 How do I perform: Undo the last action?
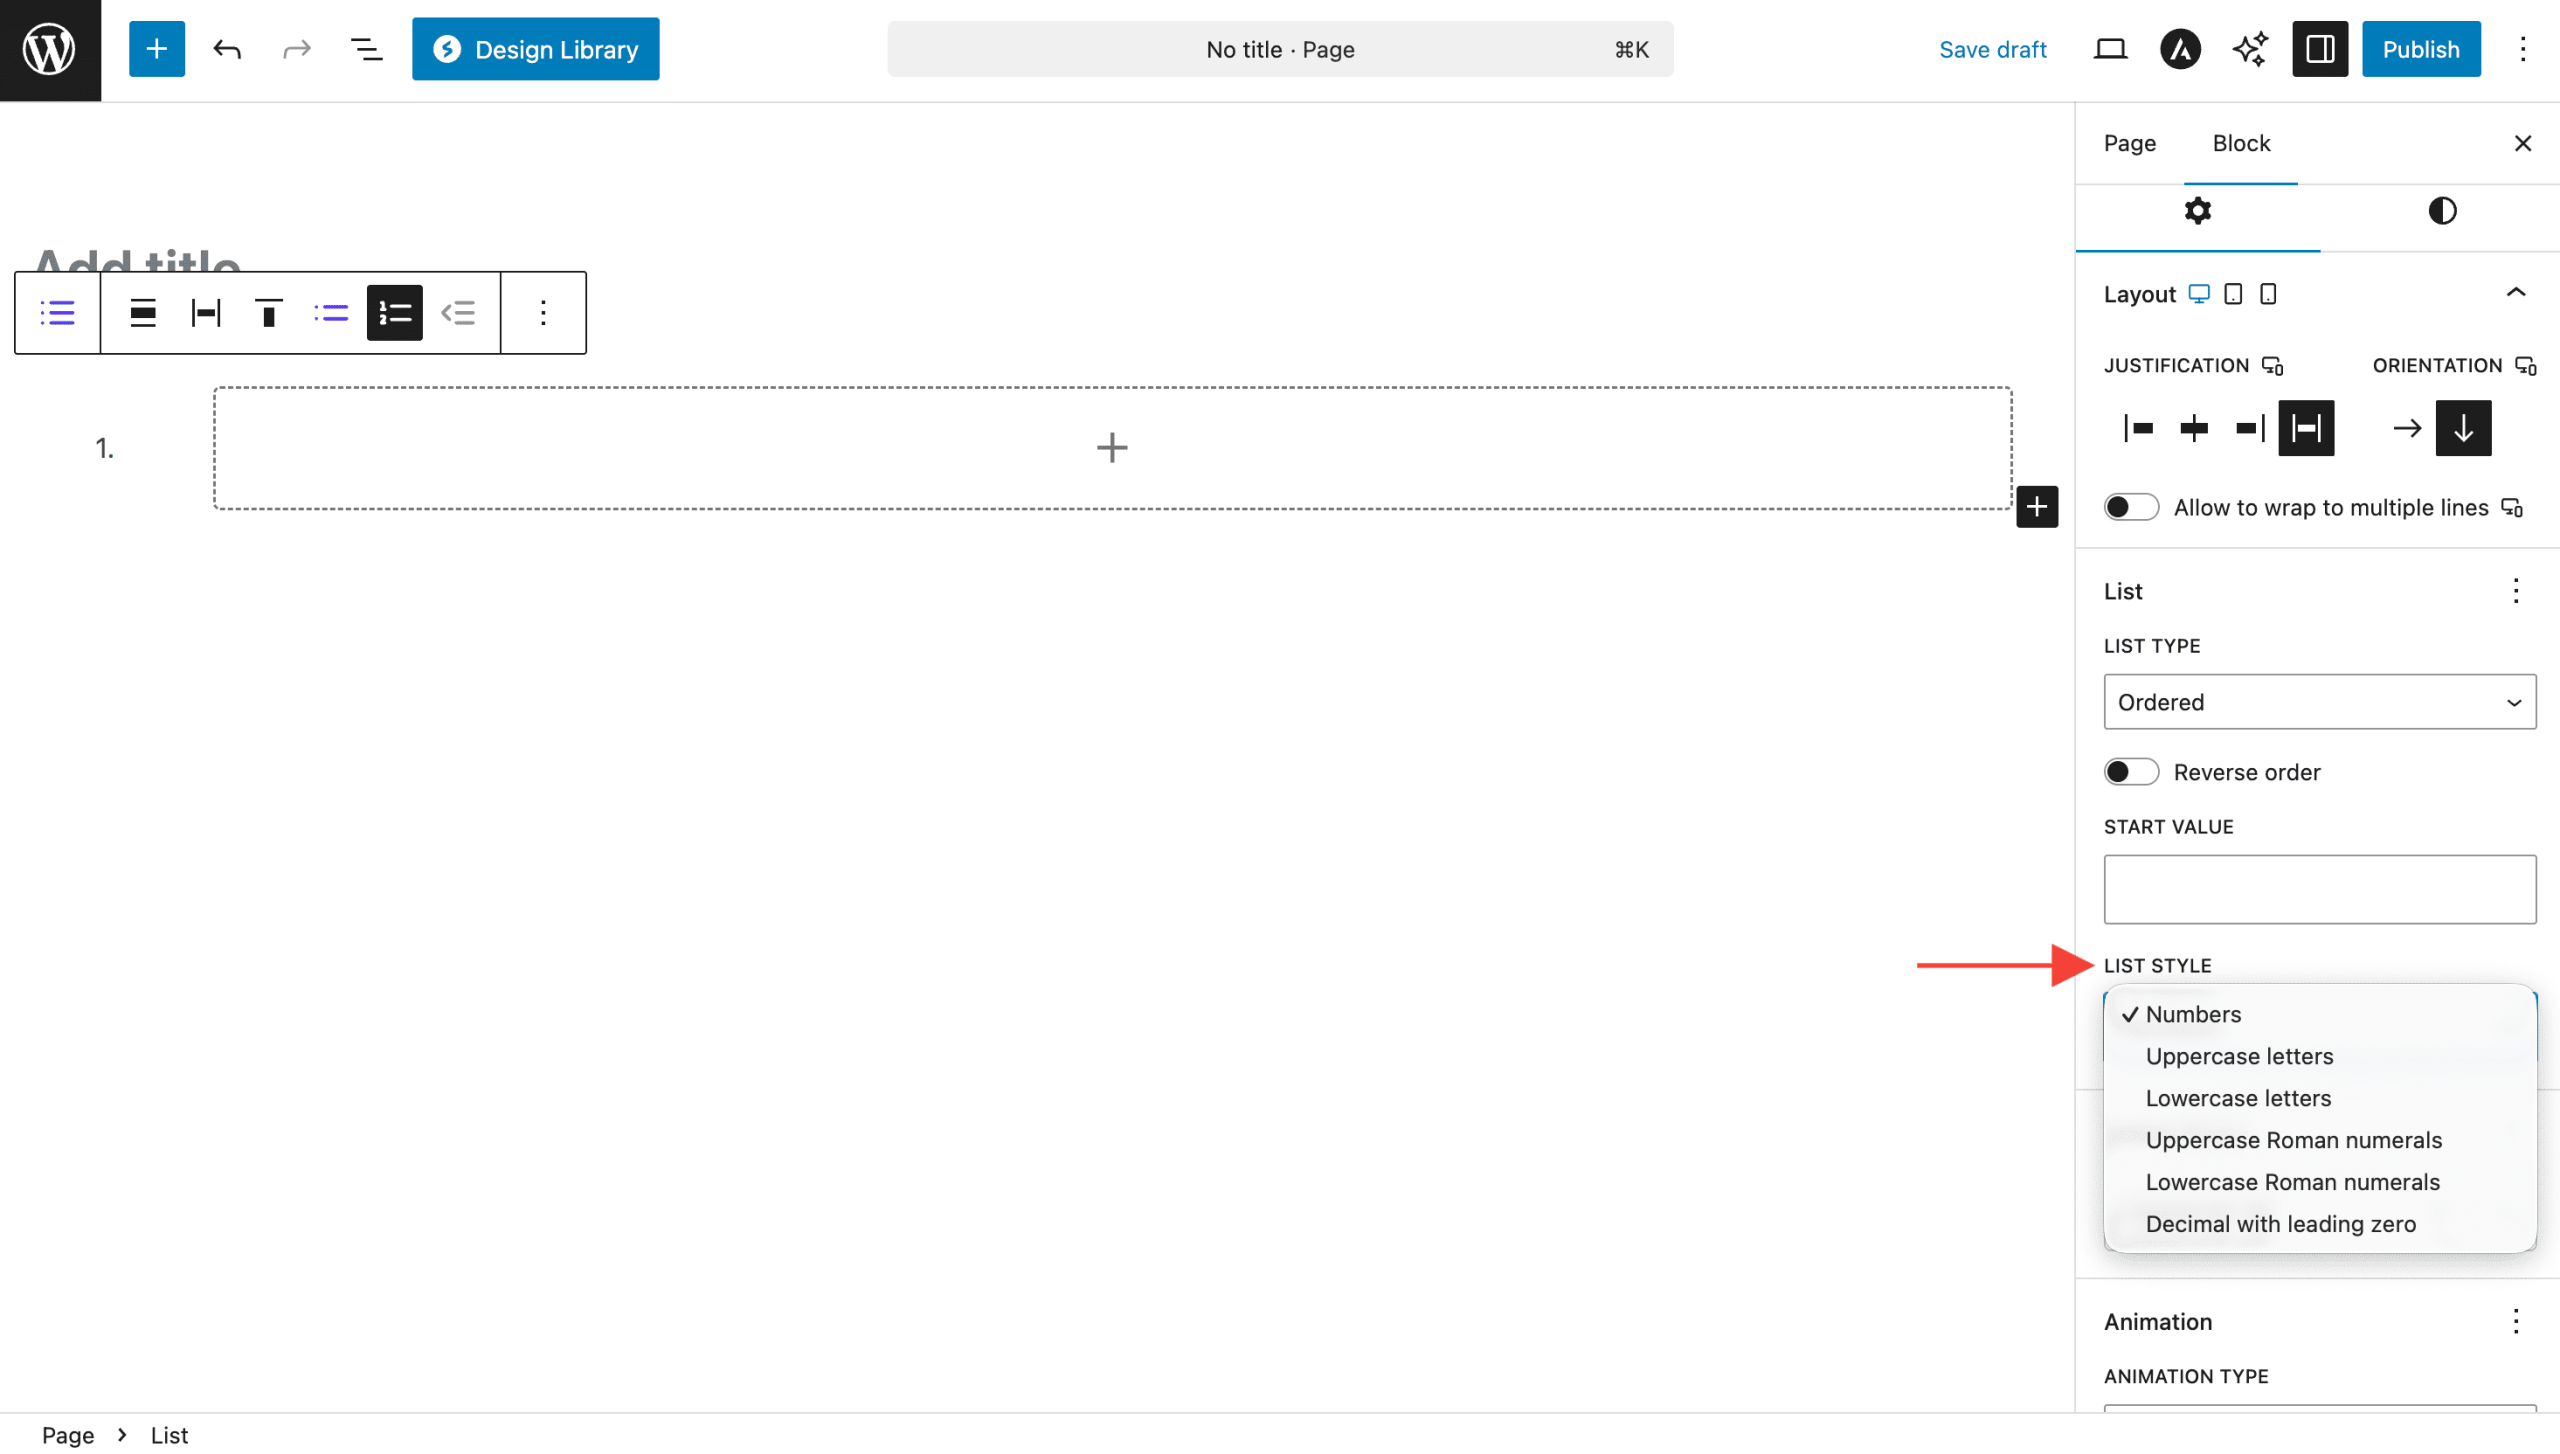coord(227,49)
